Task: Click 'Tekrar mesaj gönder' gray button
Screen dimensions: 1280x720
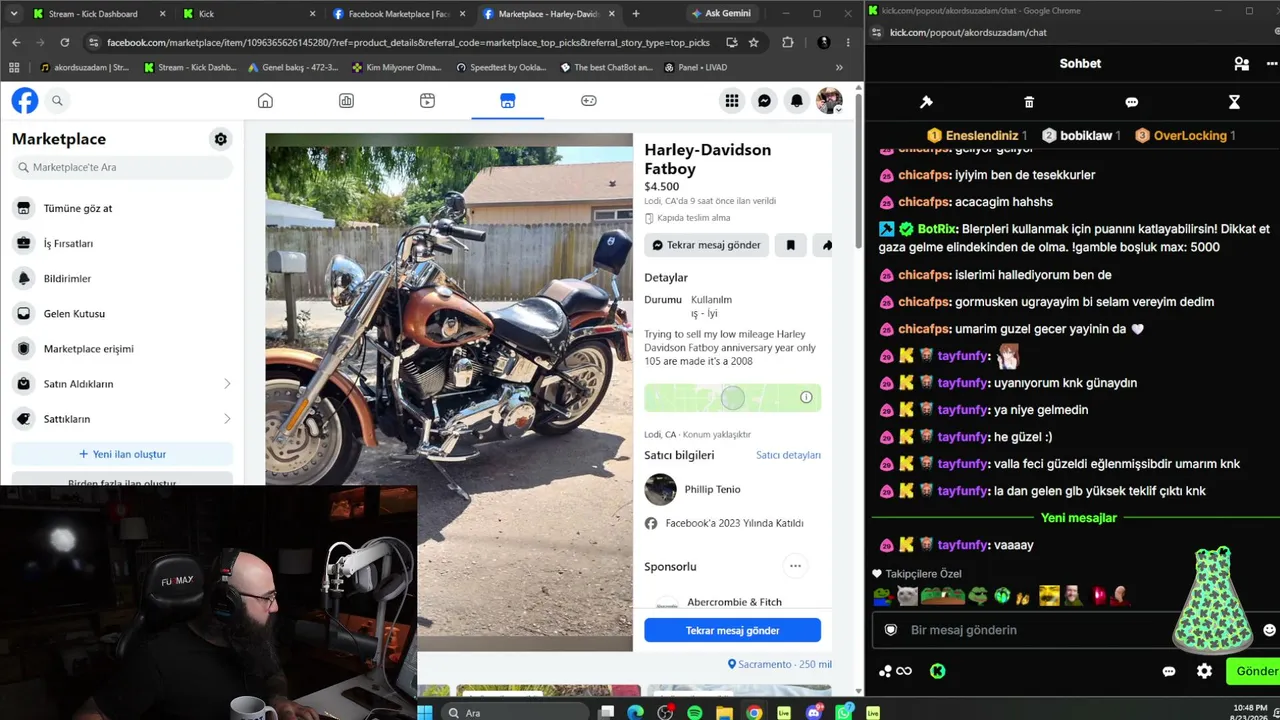Action: [706, 245]
